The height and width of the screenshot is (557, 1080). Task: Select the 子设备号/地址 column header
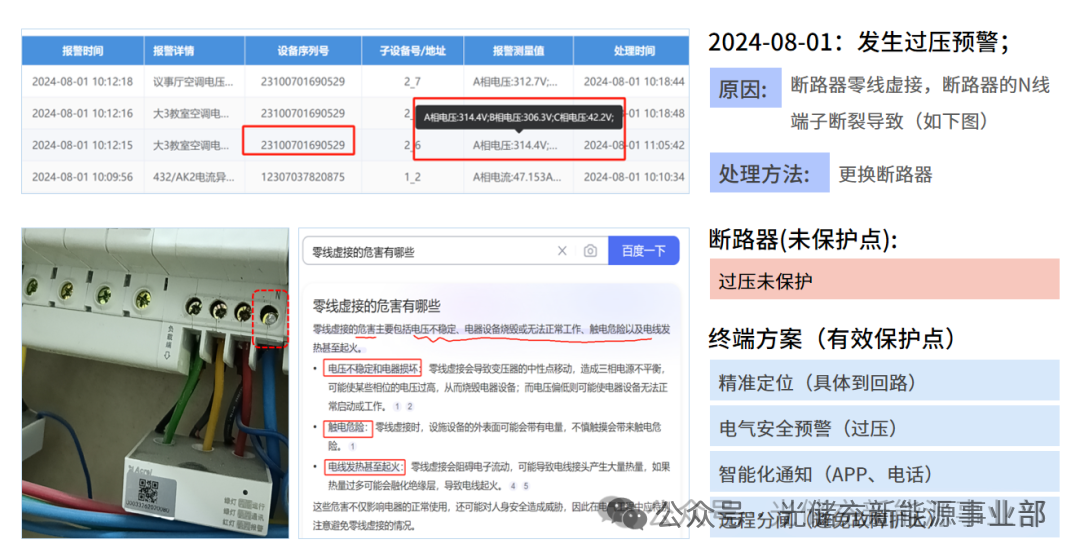coord(413,51)
